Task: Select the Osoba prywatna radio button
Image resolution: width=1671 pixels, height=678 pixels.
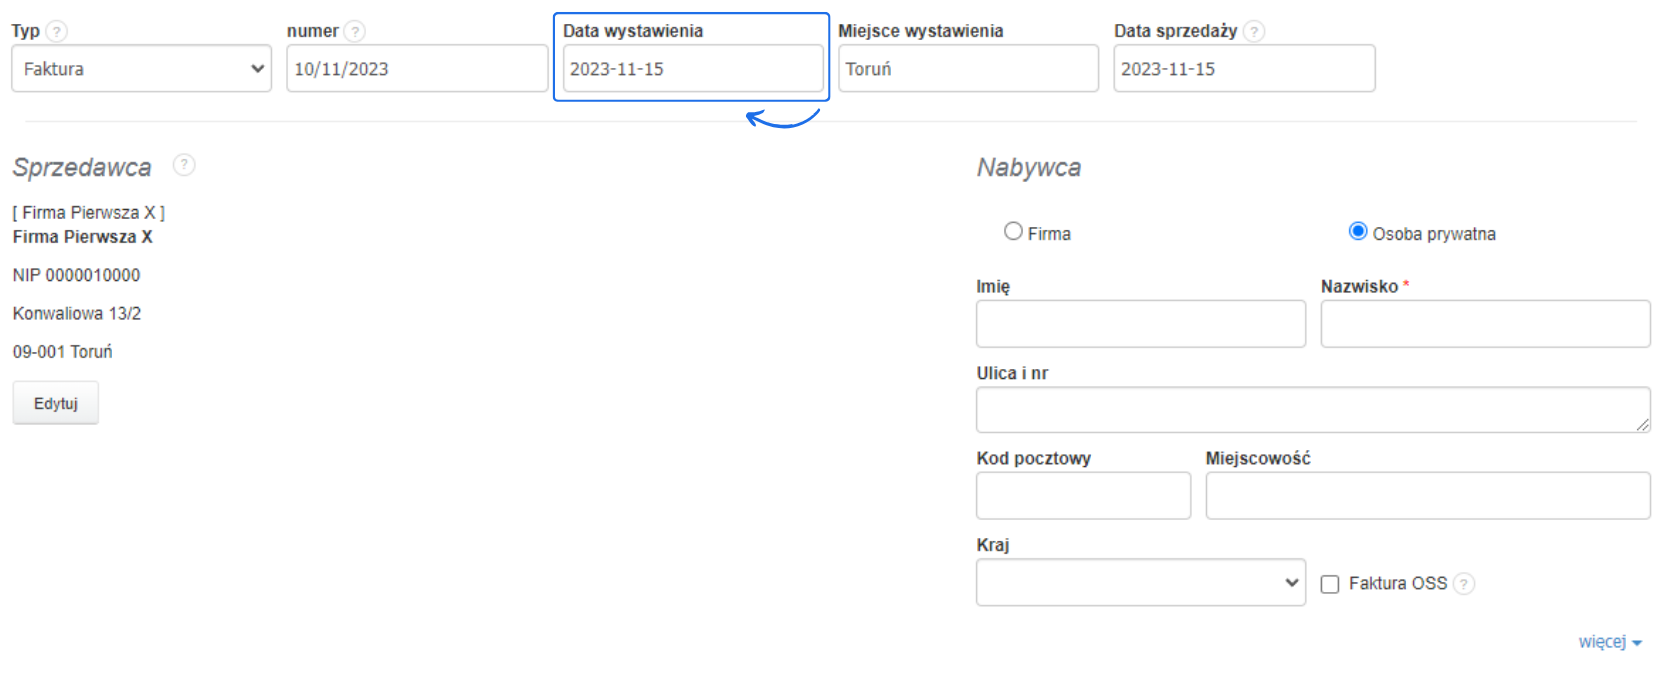Action: 1358,231
